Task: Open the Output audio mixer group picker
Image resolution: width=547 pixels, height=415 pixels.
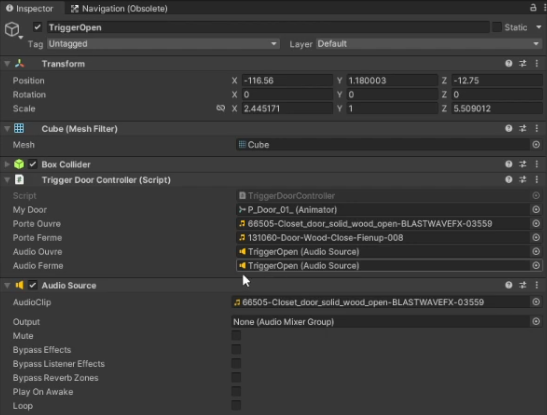Action: pyautogui.click(x=536, y=322)
